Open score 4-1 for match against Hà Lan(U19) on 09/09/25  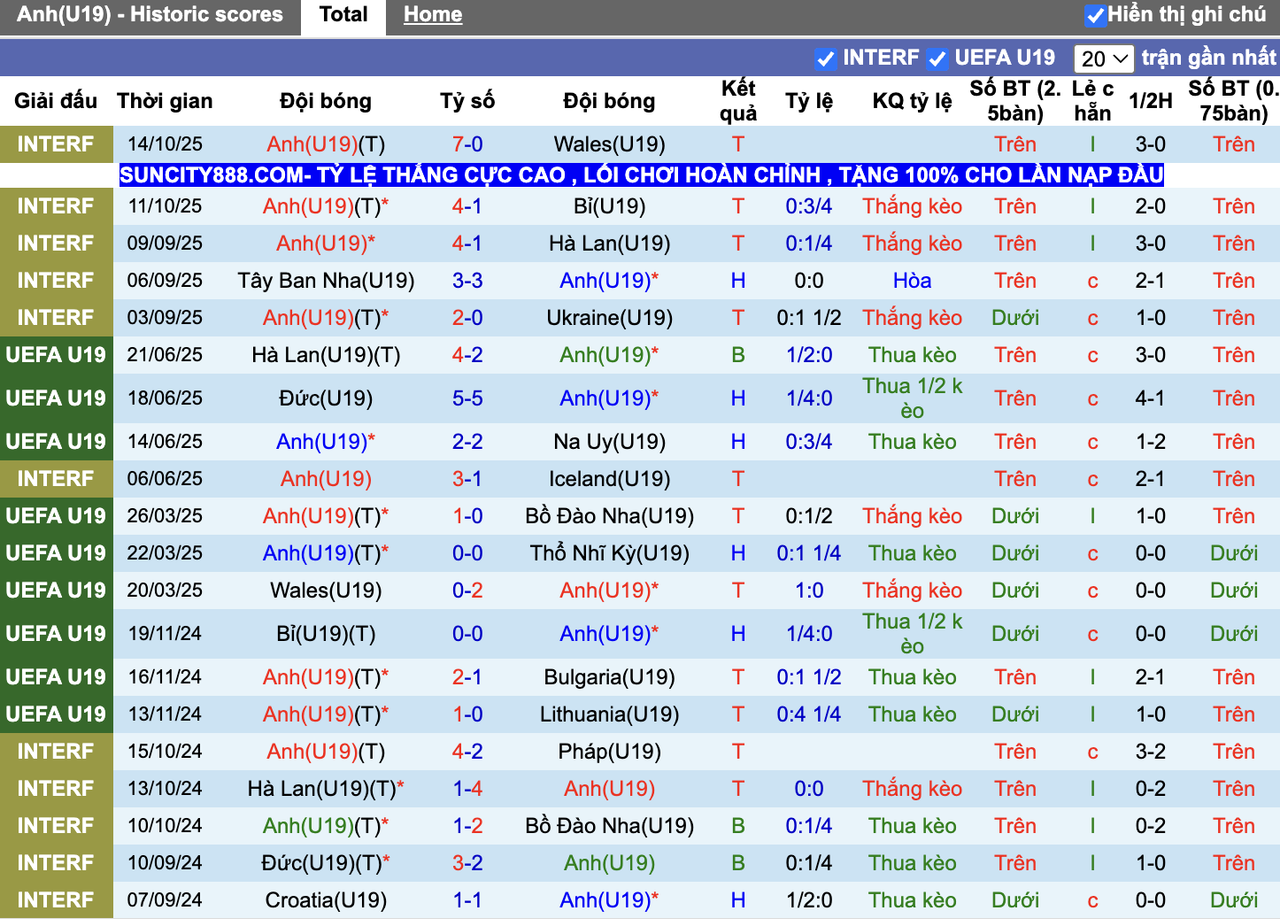click(x=467, y=244)
